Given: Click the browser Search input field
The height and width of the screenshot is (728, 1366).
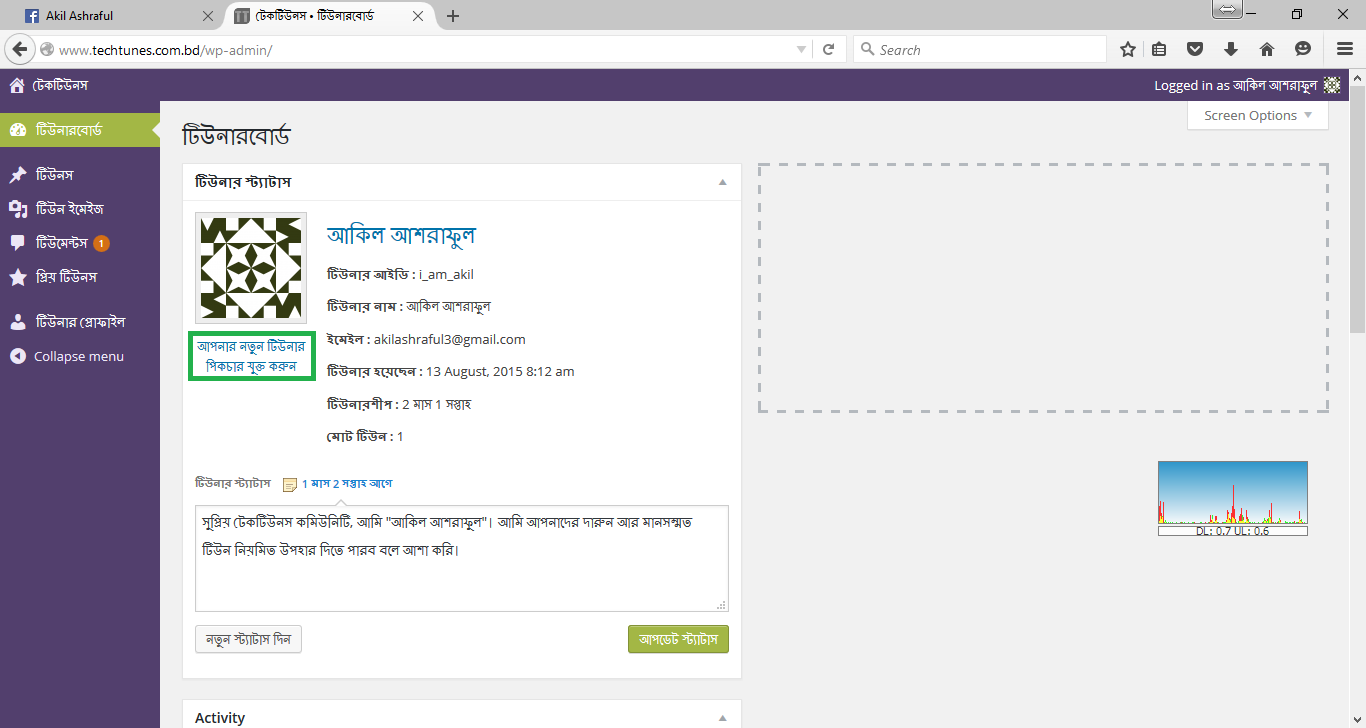Looking at the screenshot, I should point(980,49).
